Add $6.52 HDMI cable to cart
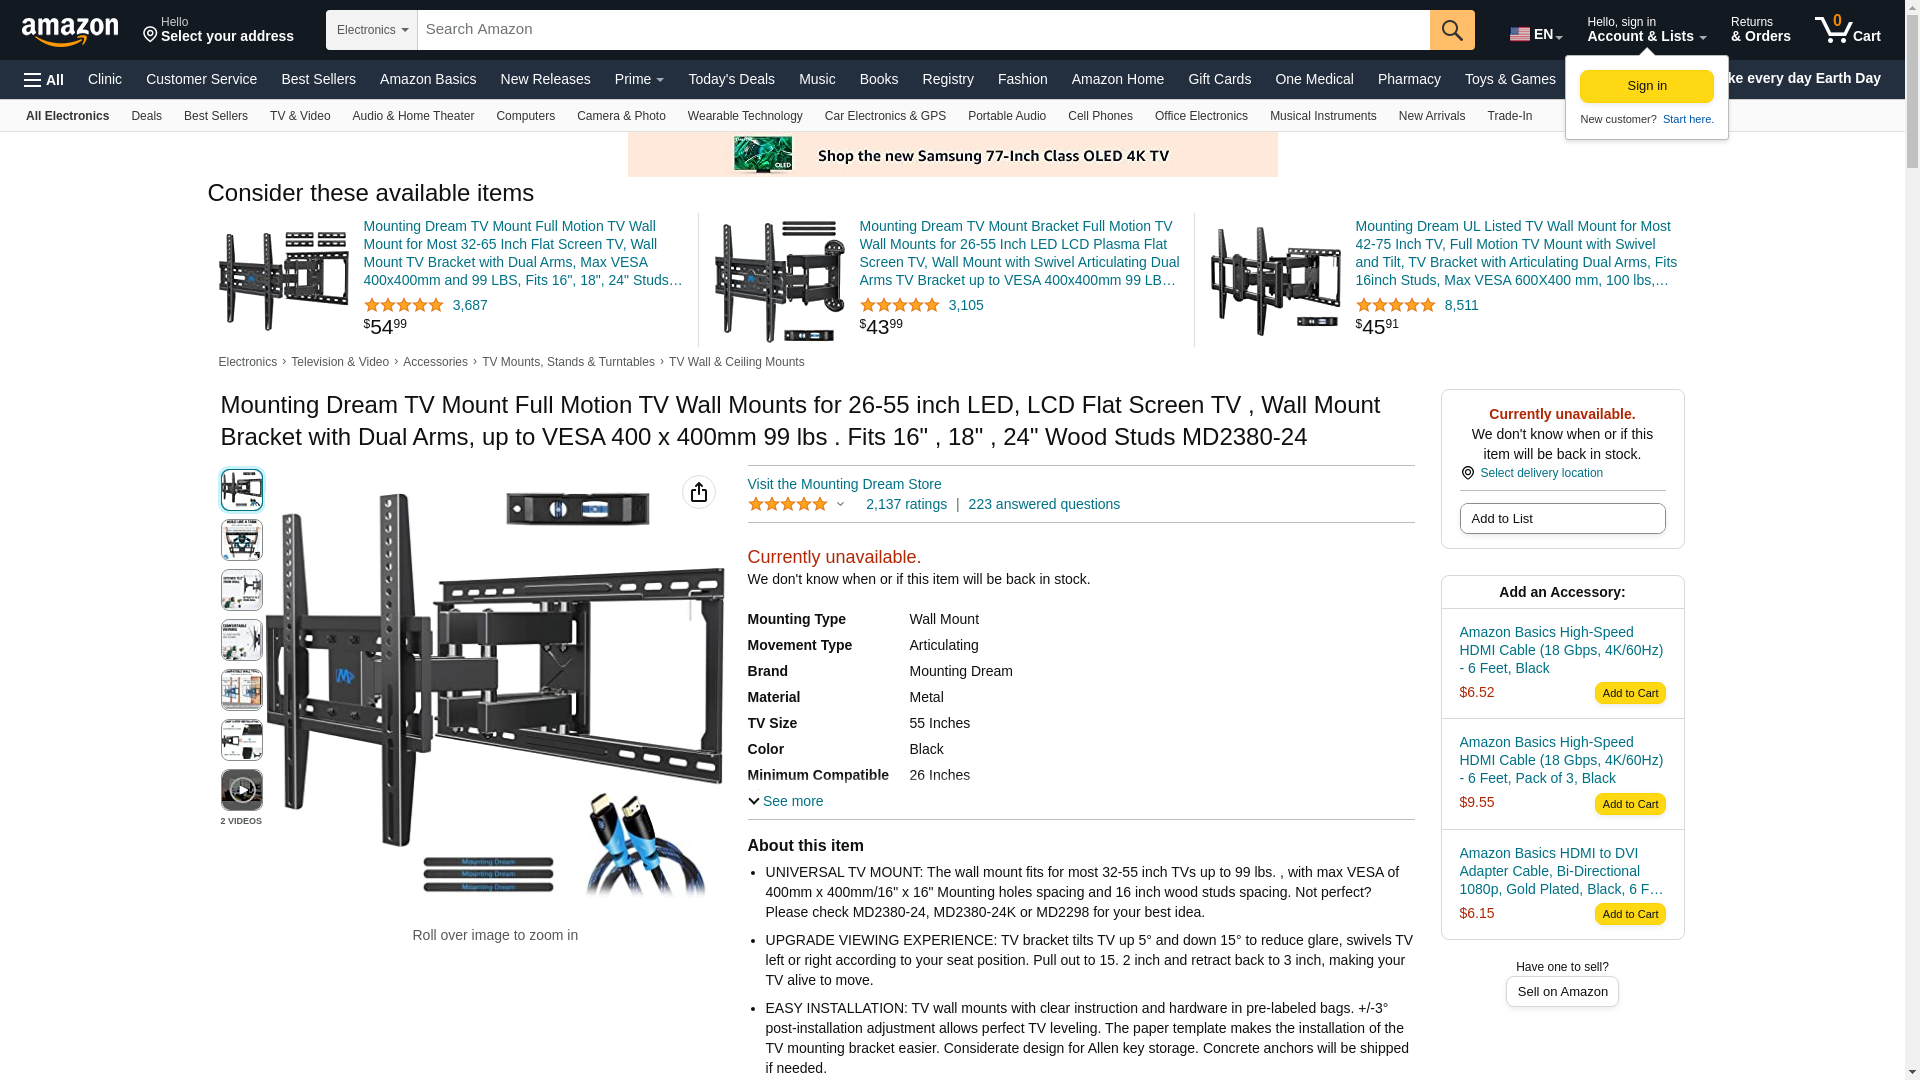1920x1080 pixels. click(1630, 693)
